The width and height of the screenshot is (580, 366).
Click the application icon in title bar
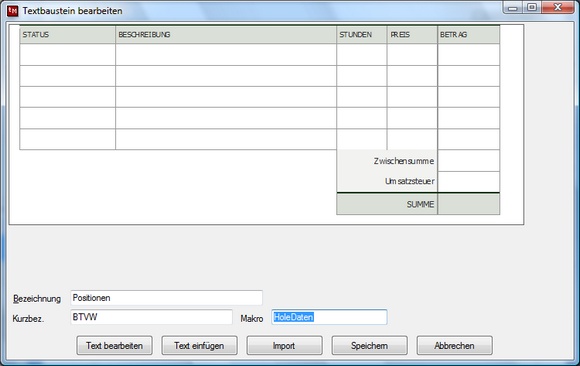[x=13, y=11]
